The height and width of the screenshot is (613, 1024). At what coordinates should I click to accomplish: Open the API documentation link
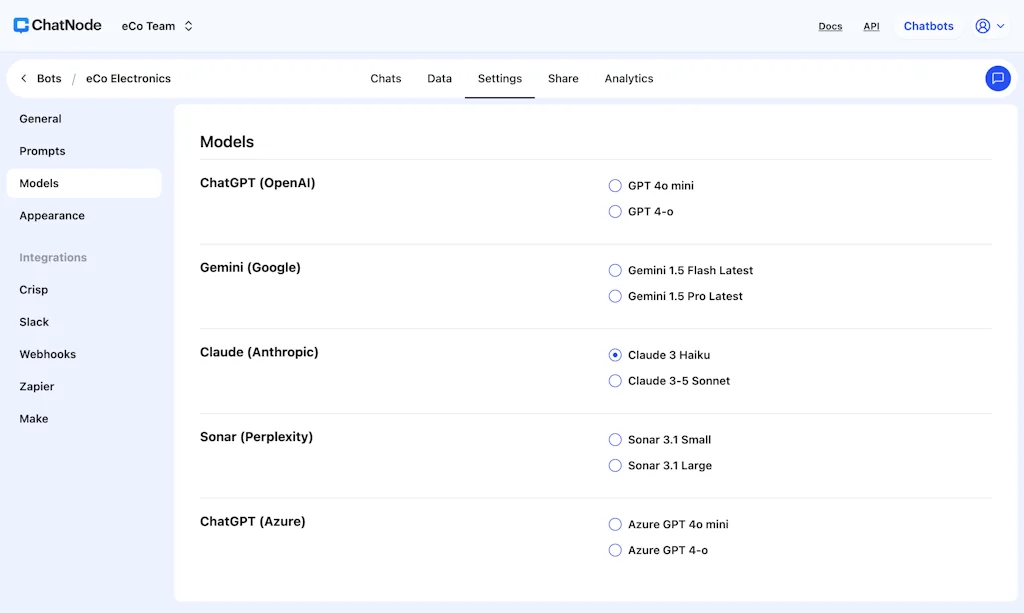871,26
